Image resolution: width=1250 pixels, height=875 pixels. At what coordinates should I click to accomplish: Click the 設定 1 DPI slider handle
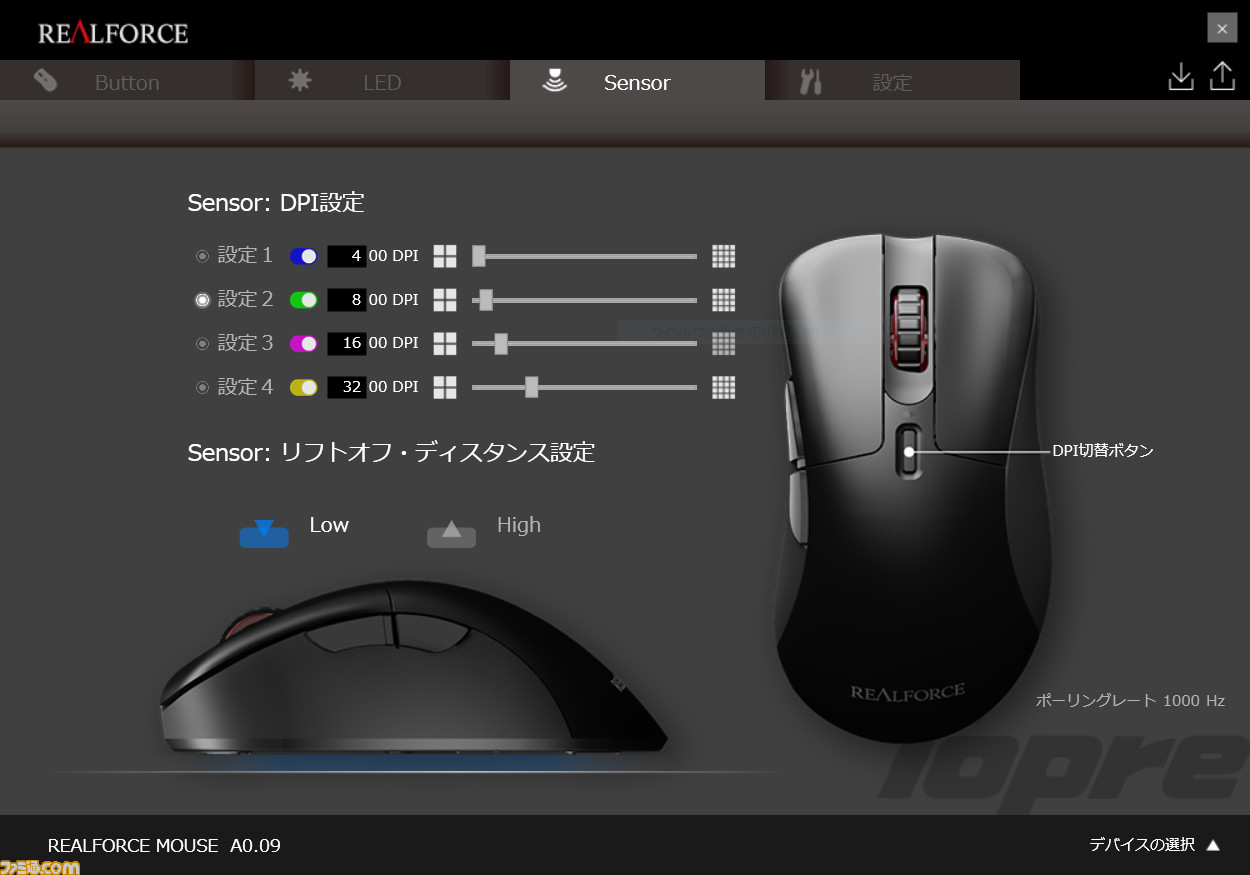click(x=478, y=256)
